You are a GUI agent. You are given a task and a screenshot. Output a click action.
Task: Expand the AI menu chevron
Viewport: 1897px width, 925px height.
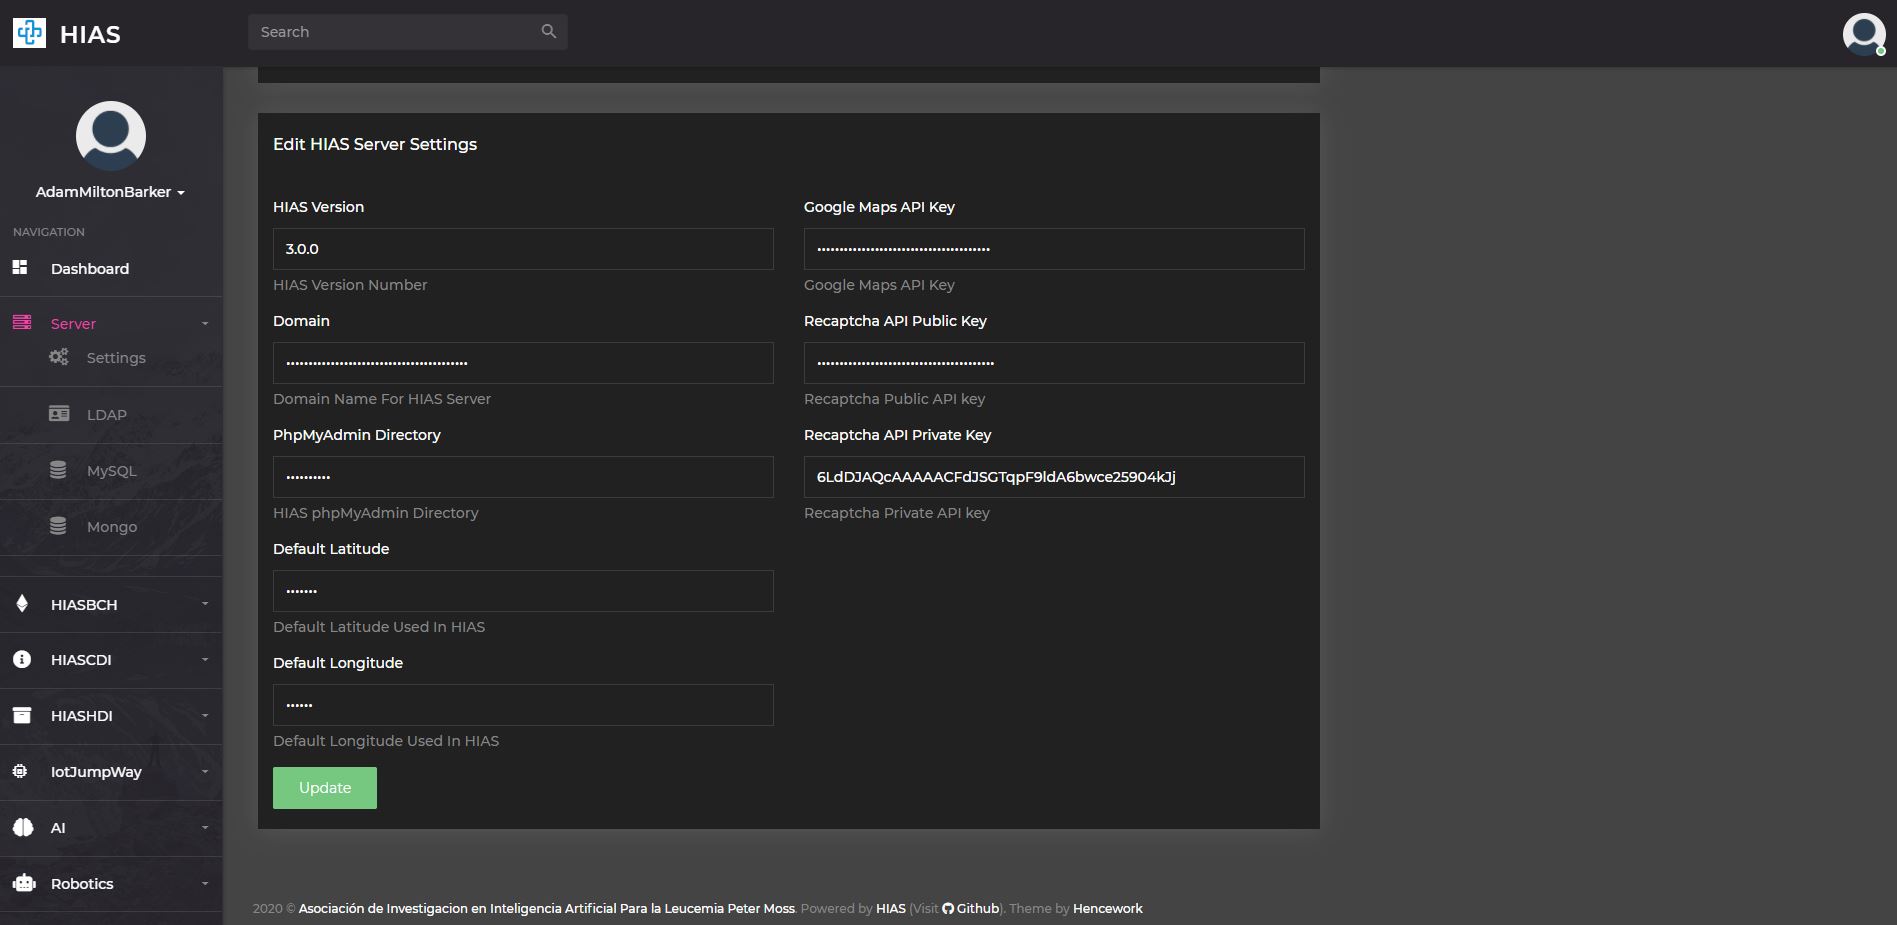(x=205, y=827)
